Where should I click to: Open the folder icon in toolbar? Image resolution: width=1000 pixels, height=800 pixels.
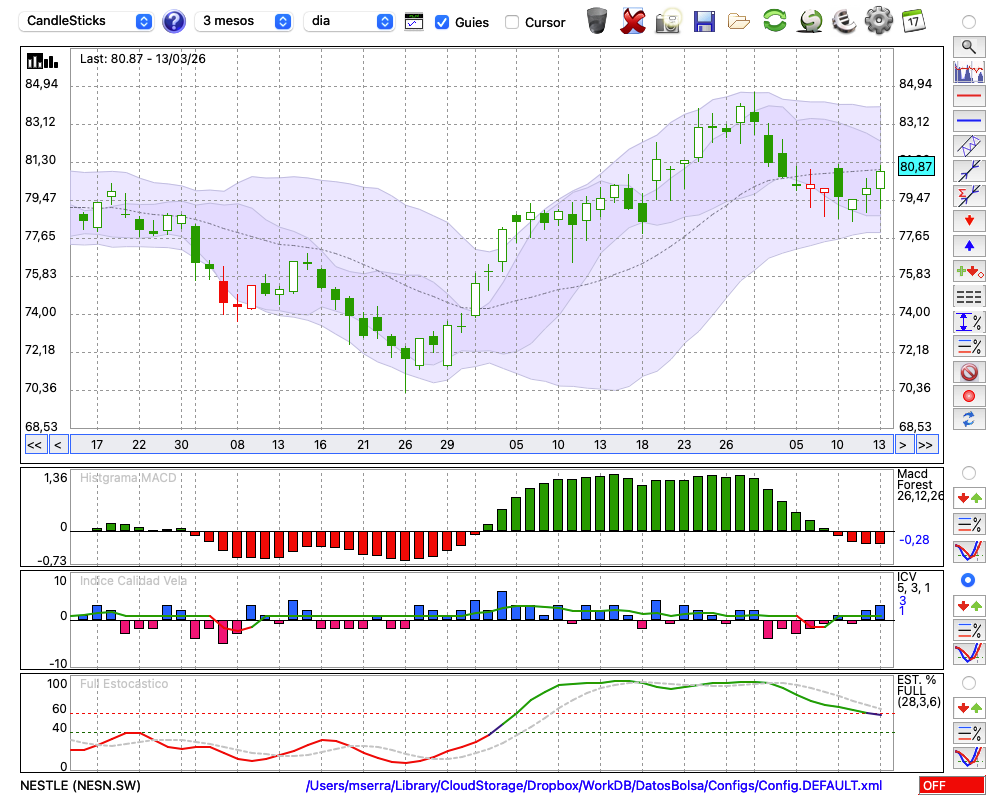(739, 20)
